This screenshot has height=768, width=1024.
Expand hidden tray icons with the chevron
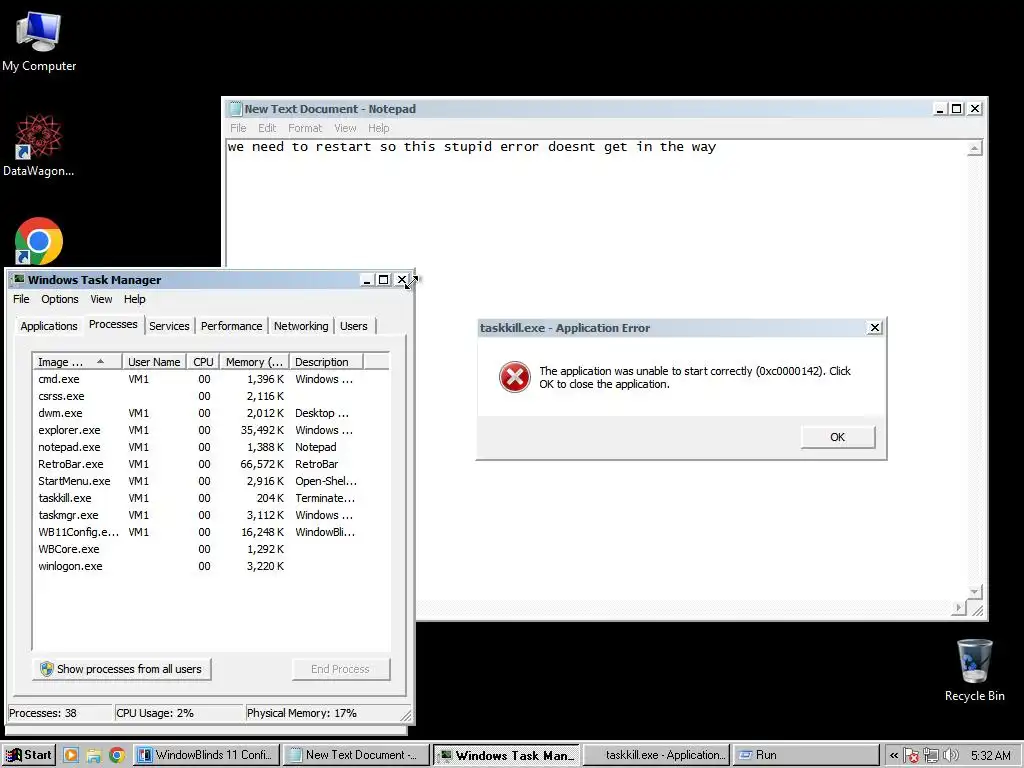click(x=893, y=756)
